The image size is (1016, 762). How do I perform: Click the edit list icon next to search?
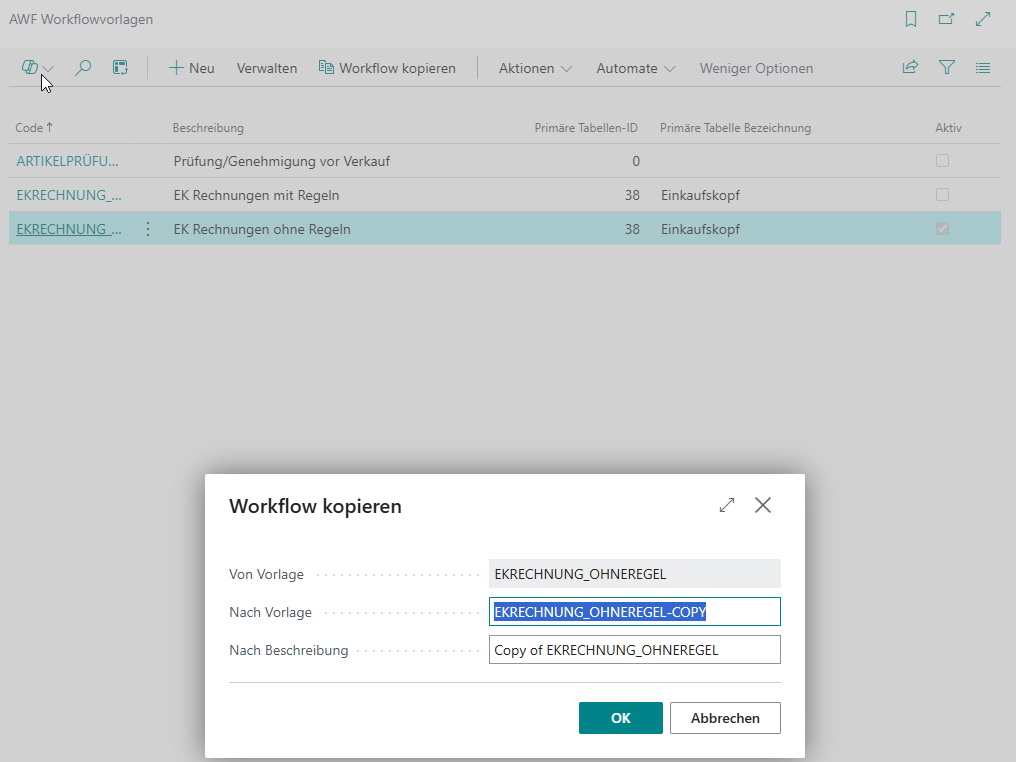(120, 68)
